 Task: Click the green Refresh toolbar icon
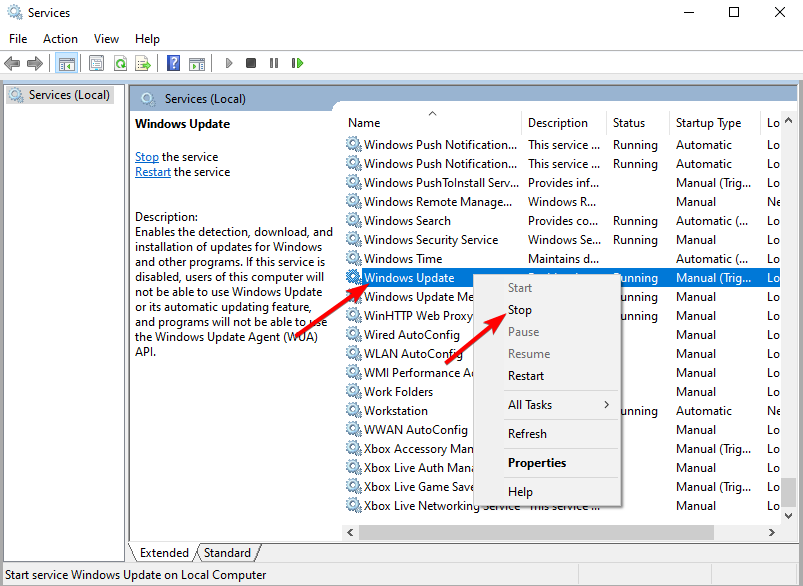point(120,64)
